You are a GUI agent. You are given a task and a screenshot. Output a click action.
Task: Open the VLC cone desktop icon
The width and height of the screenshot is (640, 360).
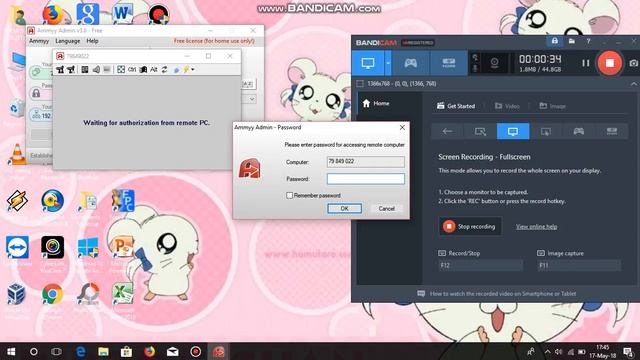[x=17, y=155]
